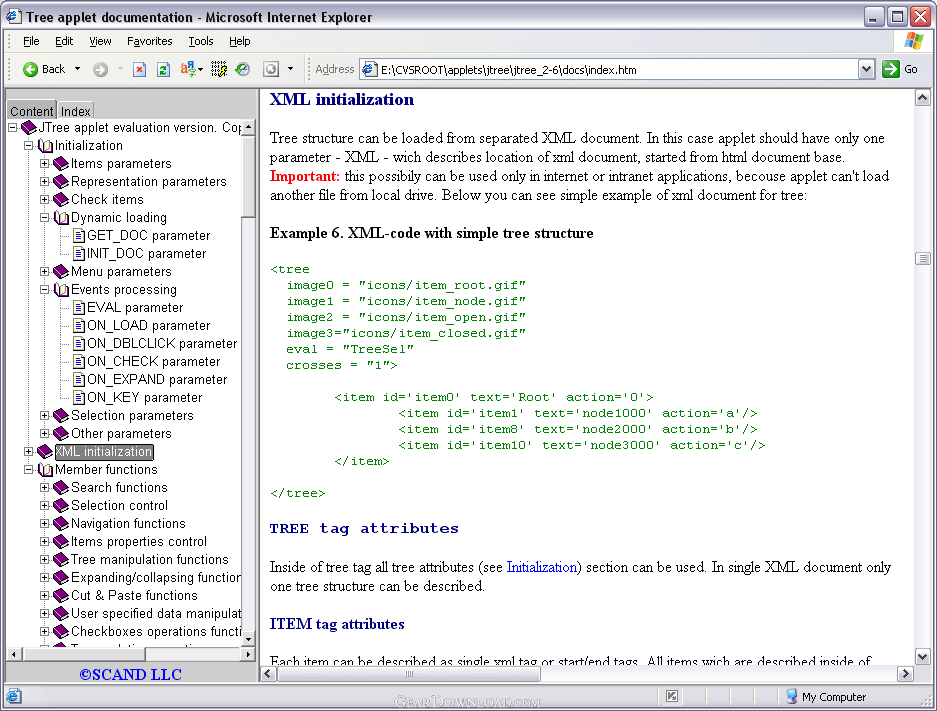Follow the Initialization hyperlink in text
The height and width of the screenshot is (711, 937).
click(541, 567)
